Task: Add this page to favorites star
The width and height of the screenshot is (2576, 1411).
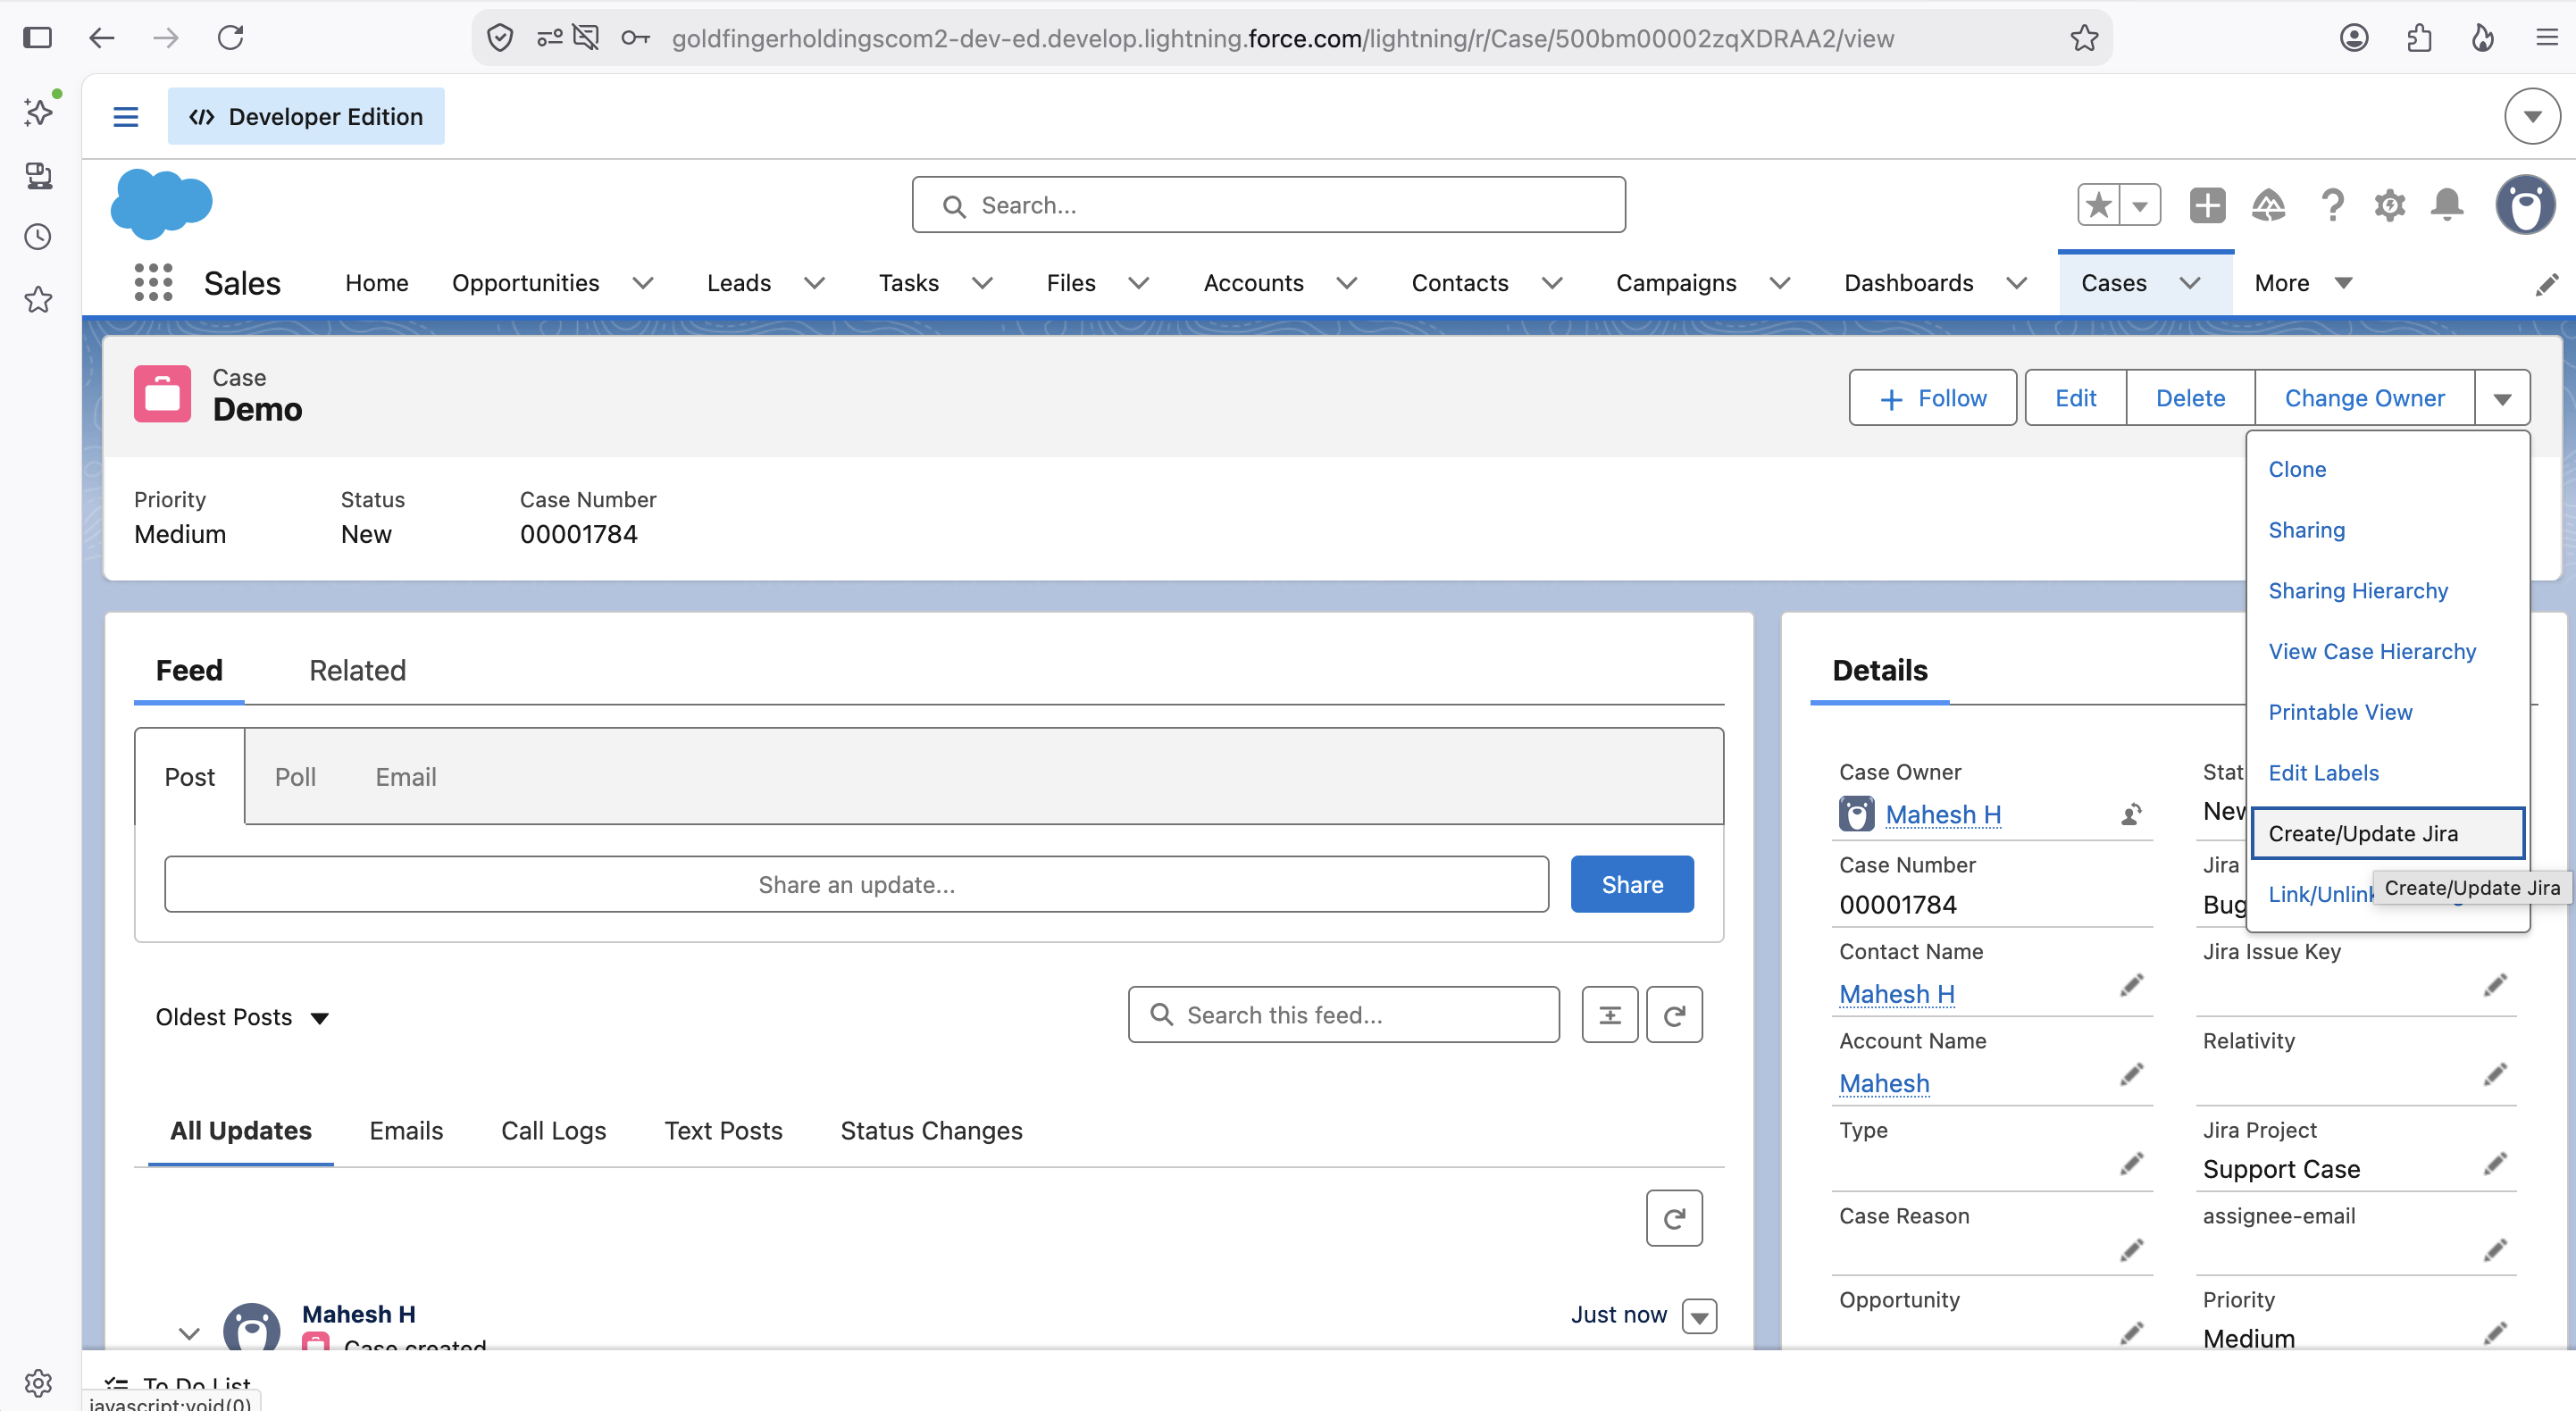Action: pyautogui.click(x=2099, y=205)
